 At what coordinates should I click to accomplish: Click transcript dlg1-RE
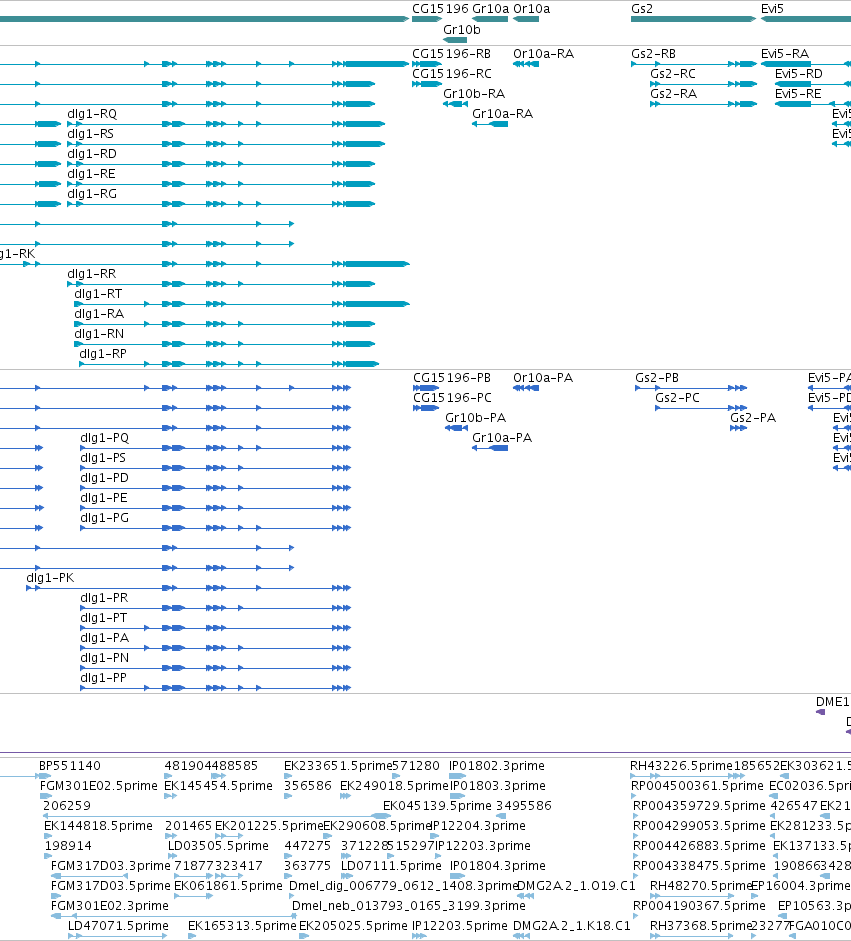pos(91,174)
